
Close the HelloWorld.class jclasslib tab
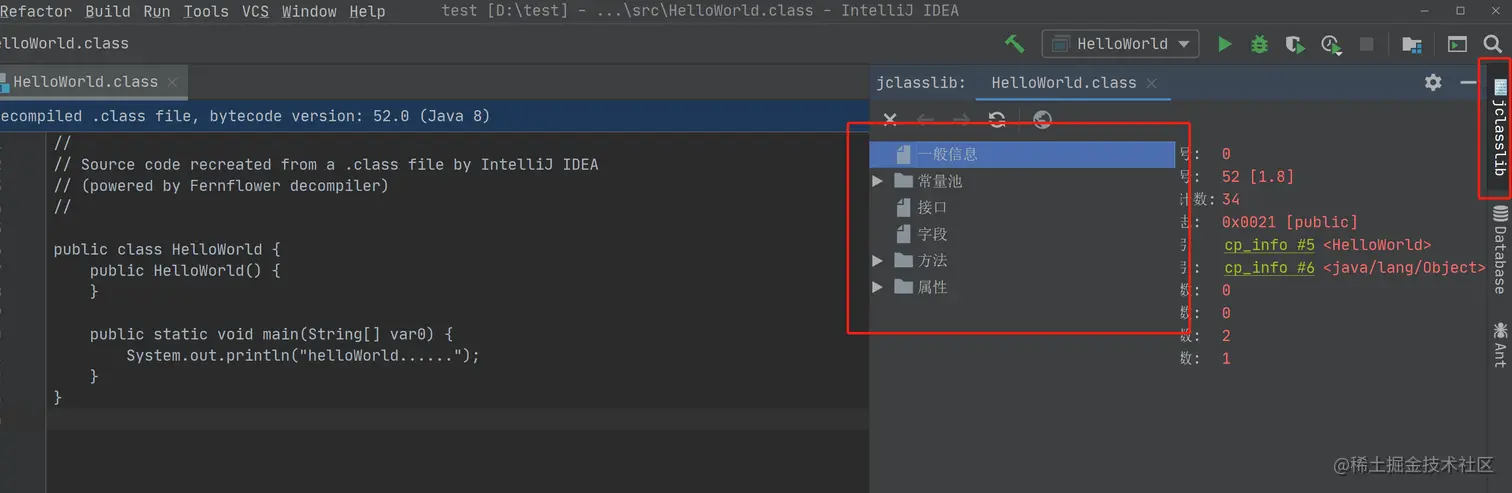(1151, 83)
